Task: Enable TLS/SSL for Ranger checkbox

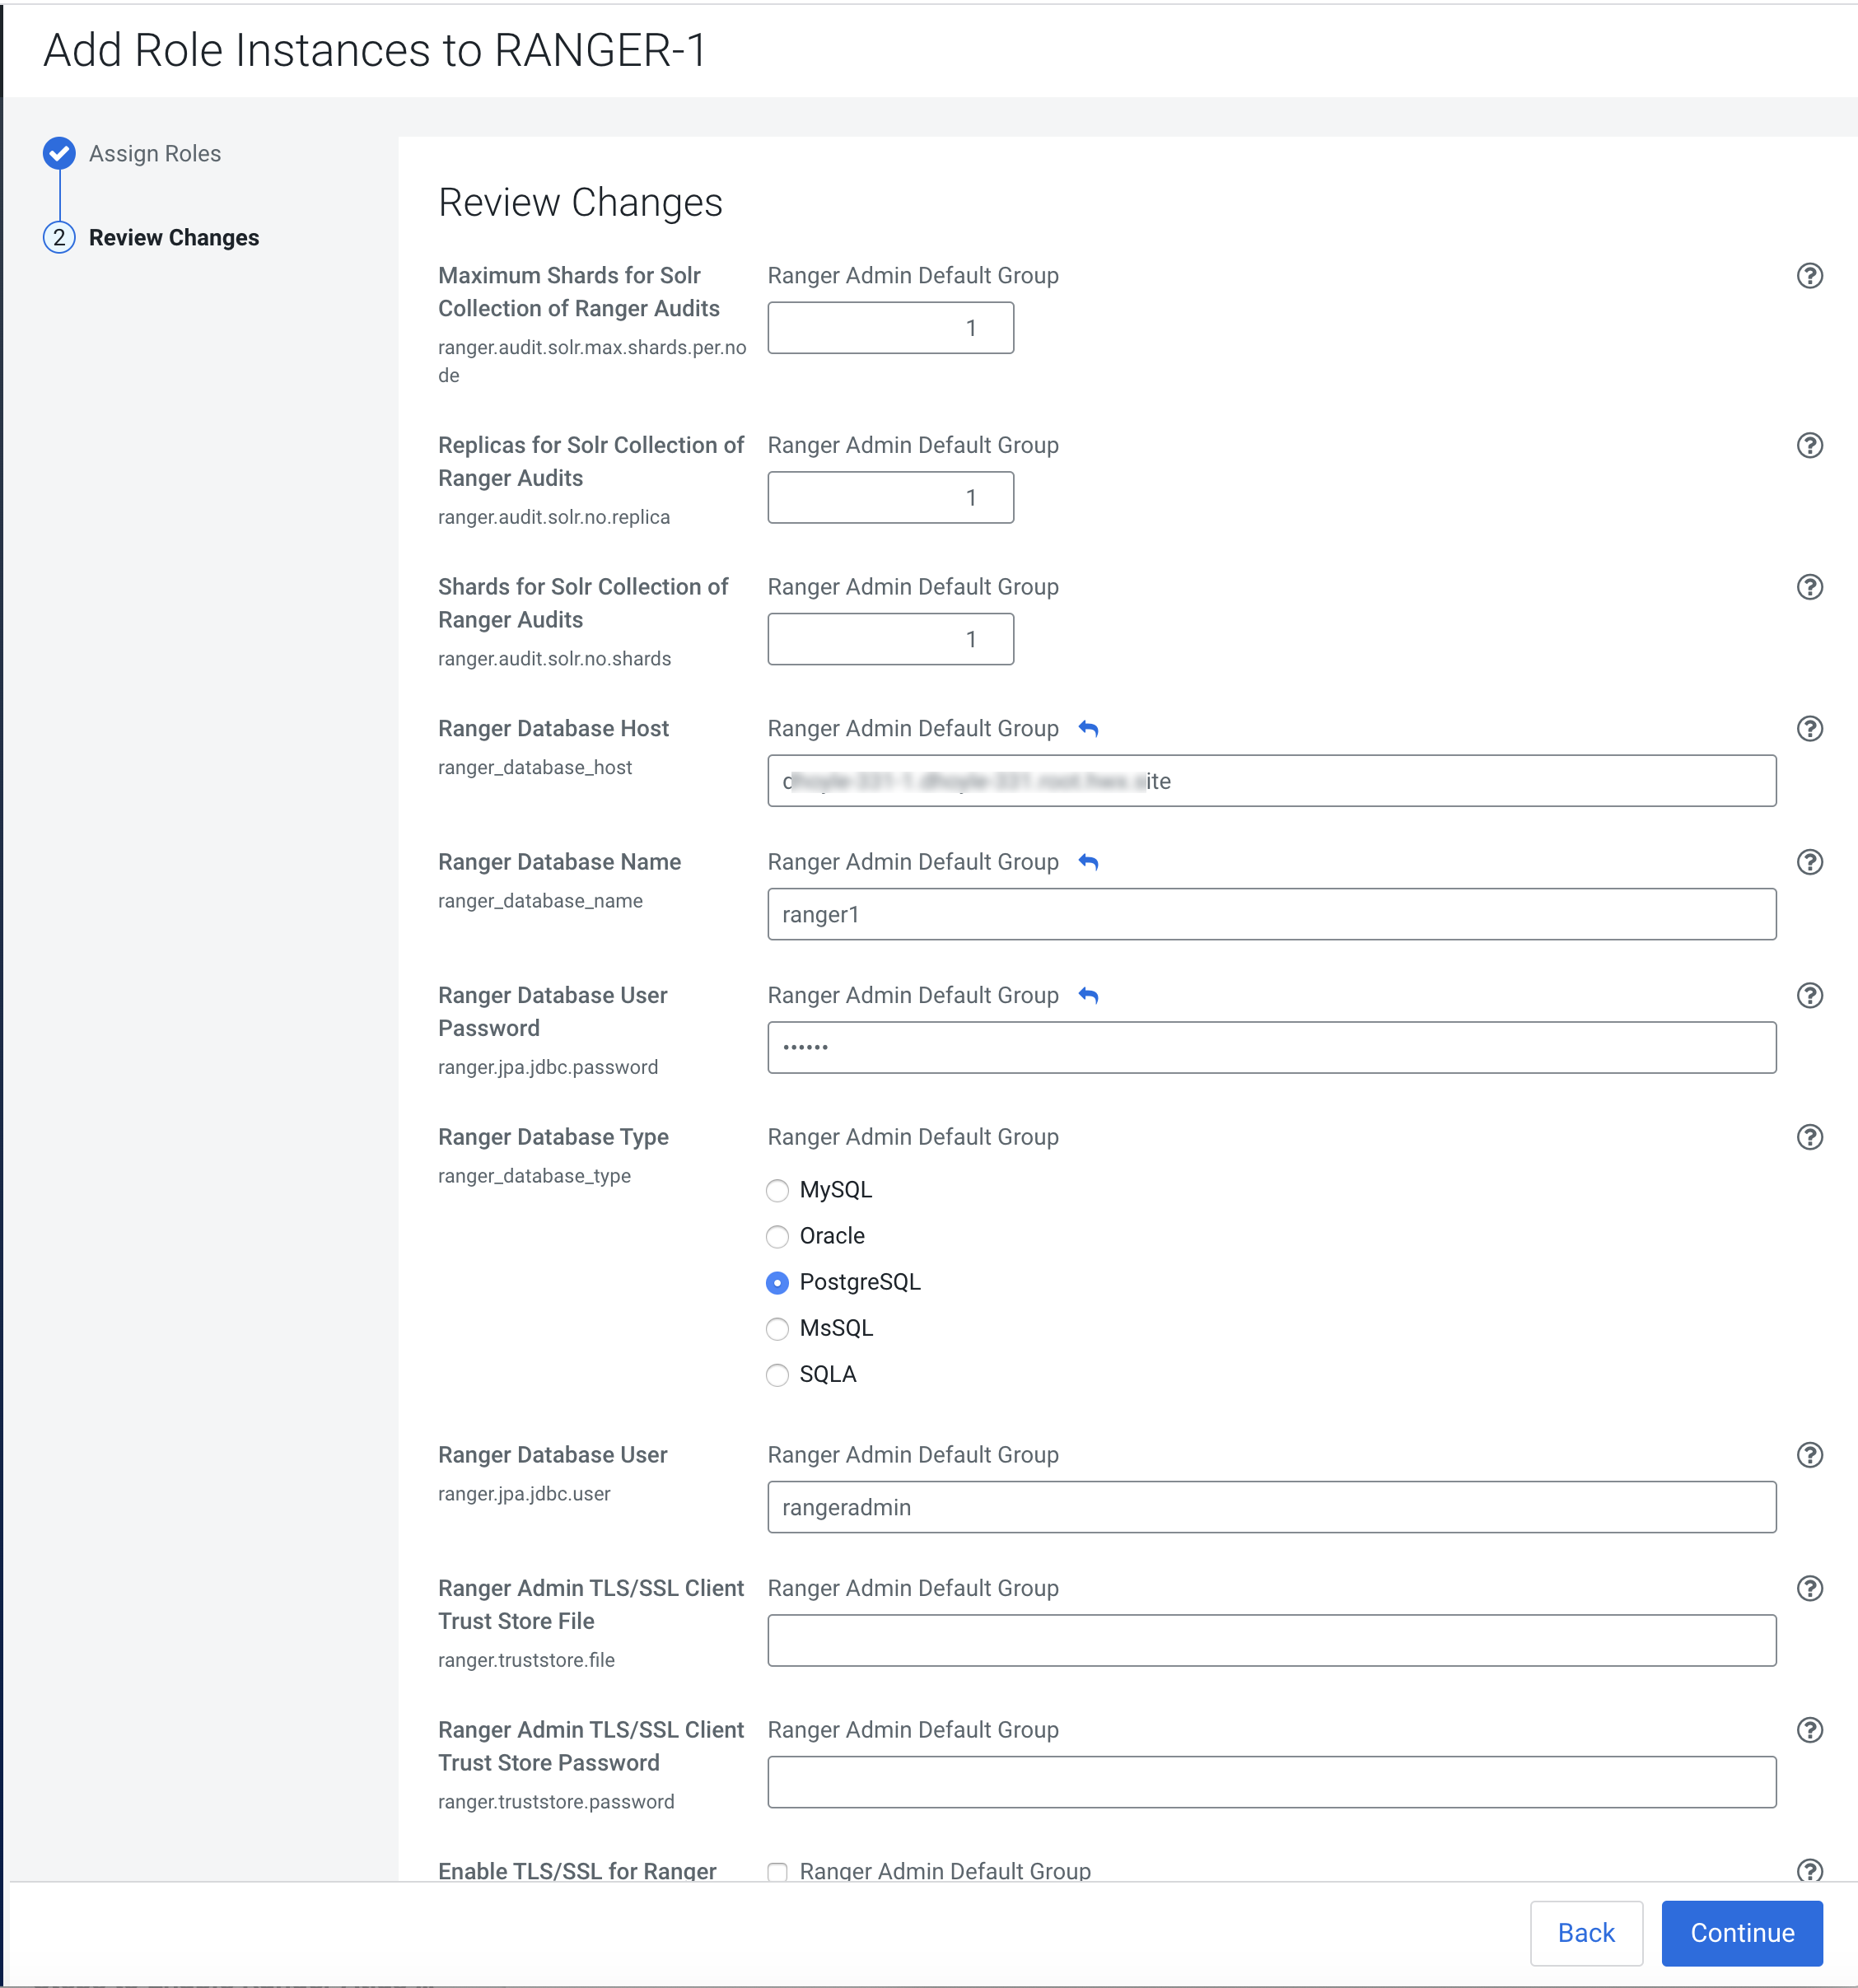Action: [x=777, y=1871]
